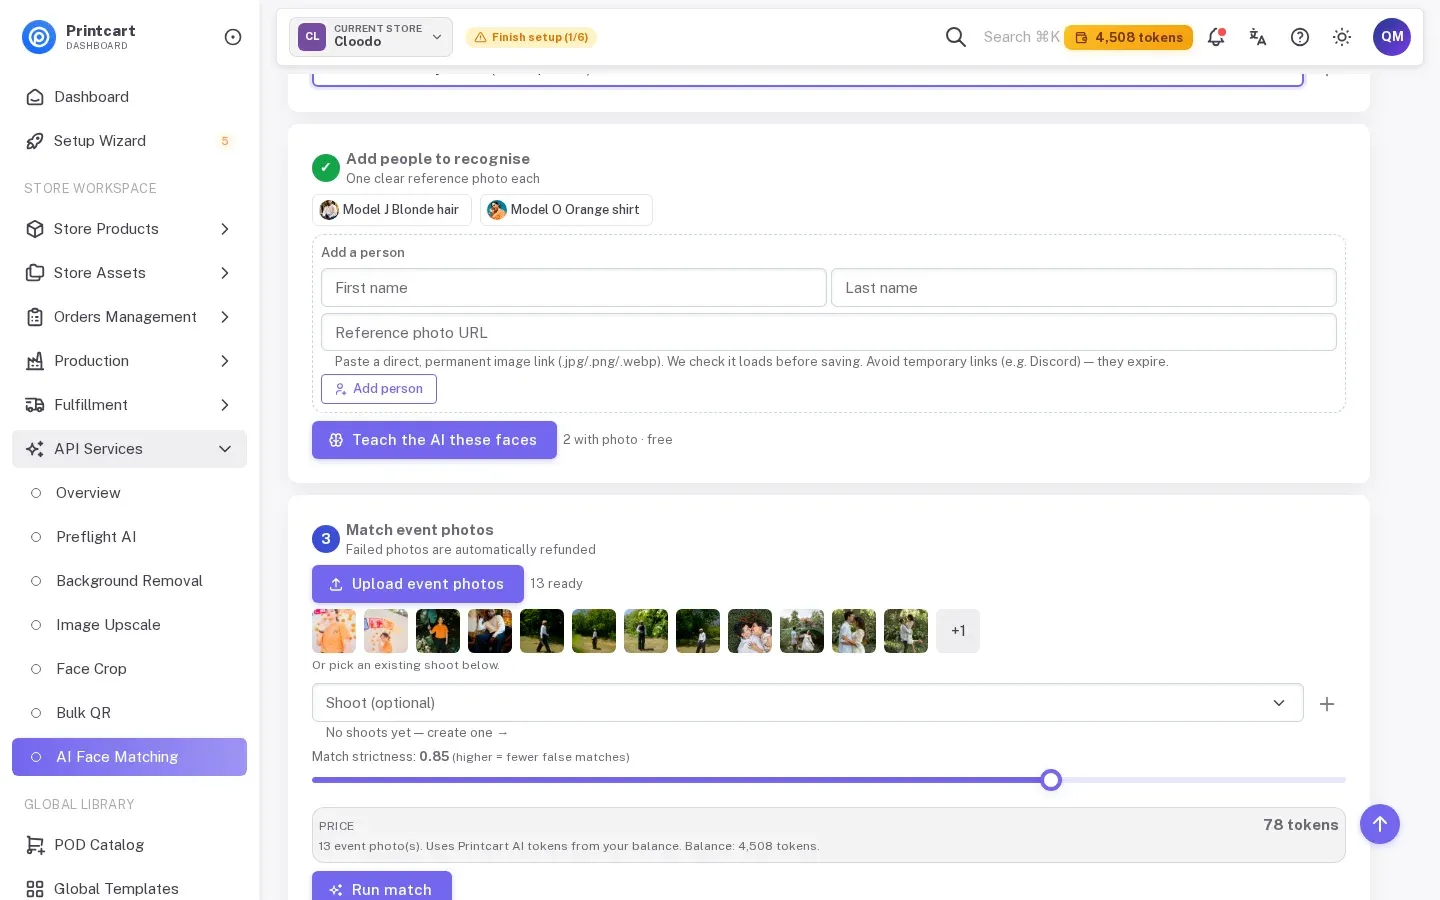Click the +1 more photos thumbnail
Screen dimensions: 1440x900
958,631
